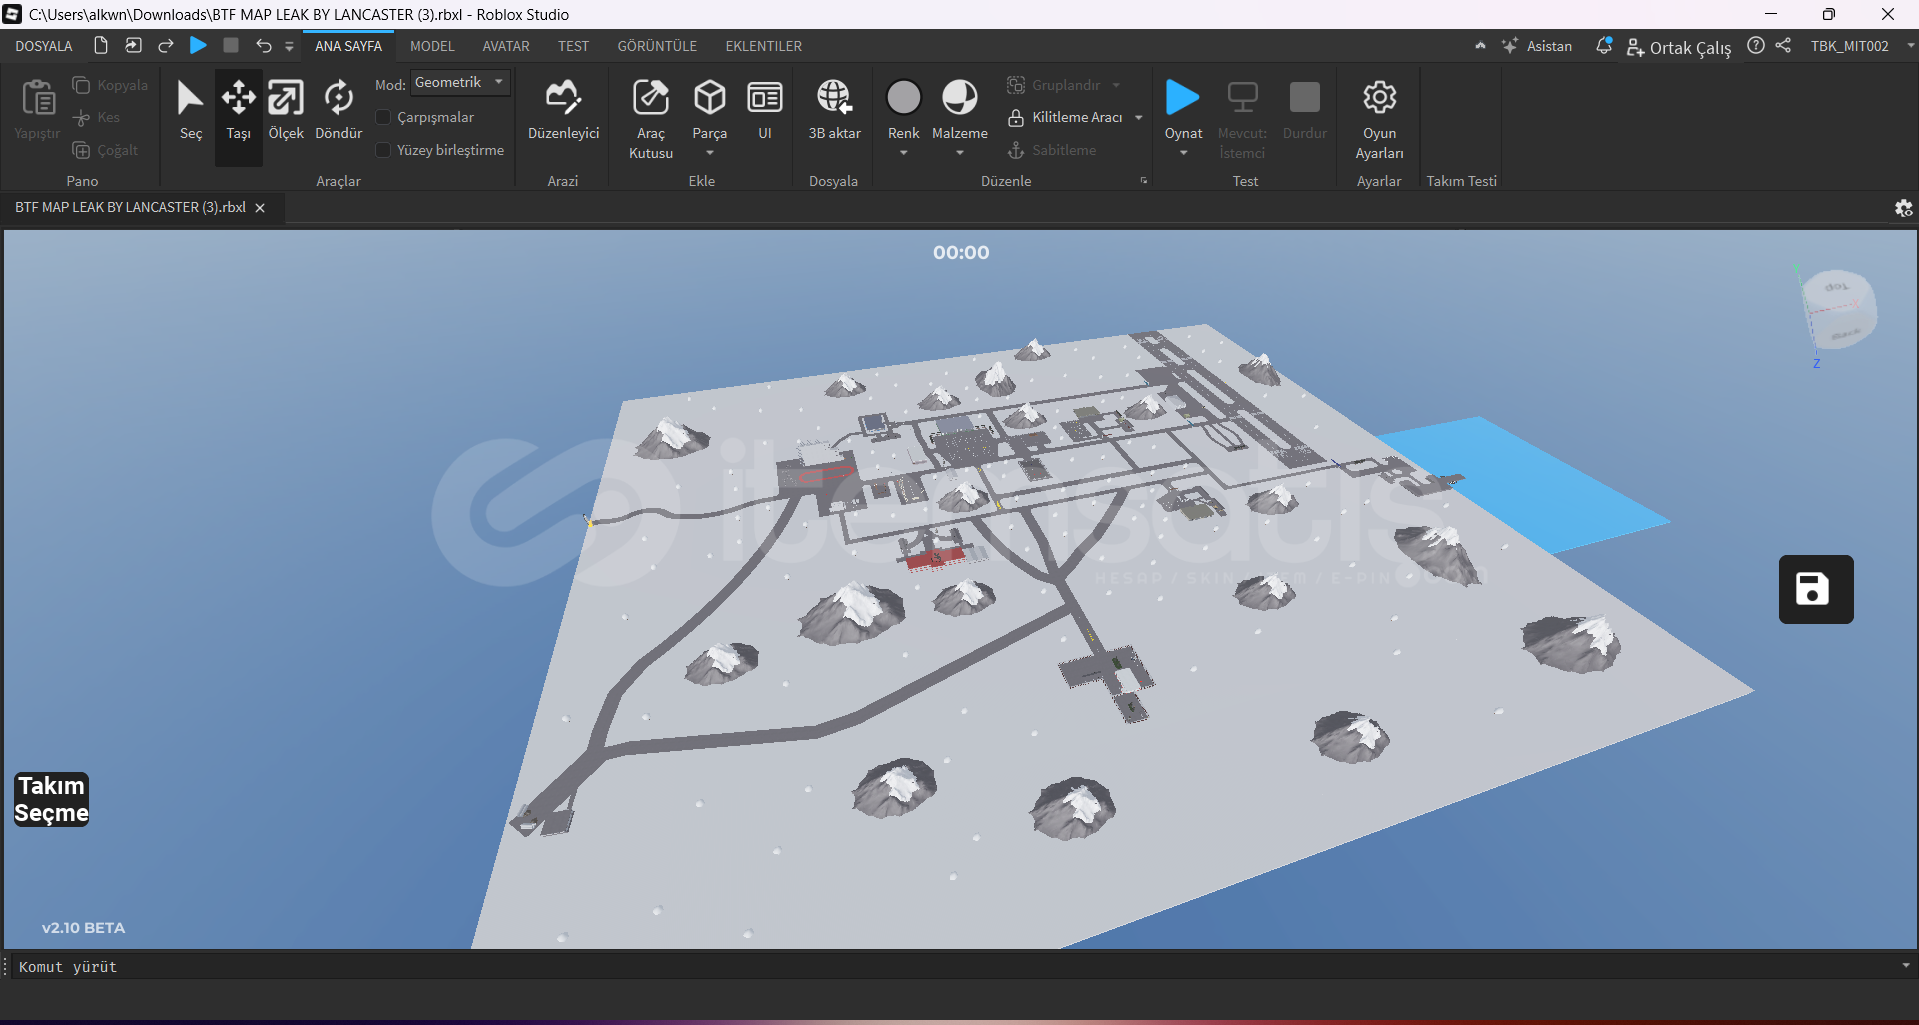
Task: Click the Durdur stop button
Action: [x=1304, y=110]
